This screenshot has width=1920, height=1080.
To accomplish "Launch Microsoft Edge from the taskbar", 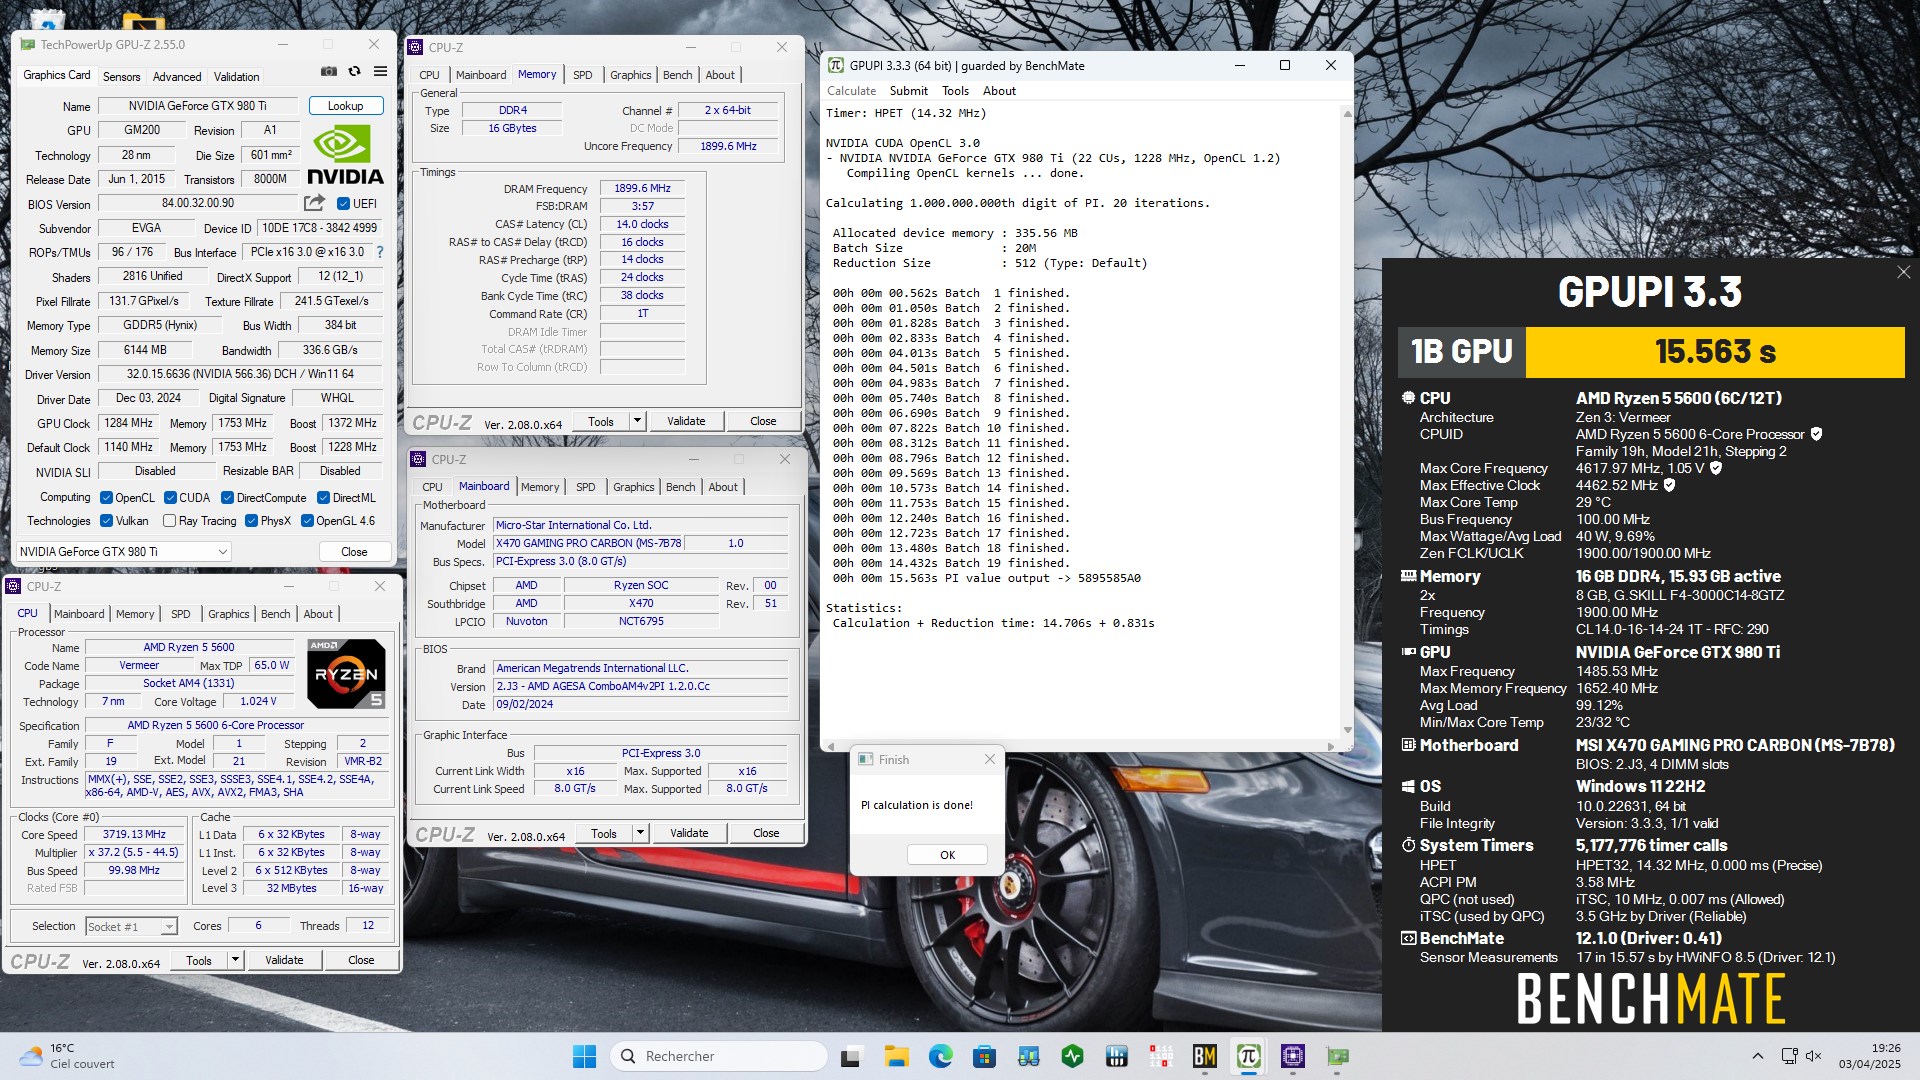I will point(940,1056).
